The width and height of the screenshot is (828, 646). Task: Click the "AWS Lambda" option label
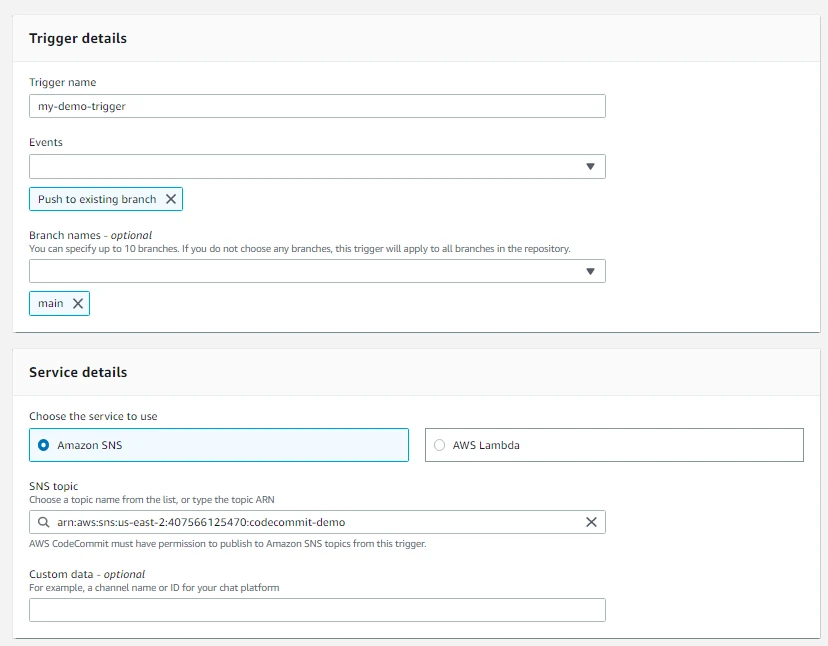tap(486, 445)
